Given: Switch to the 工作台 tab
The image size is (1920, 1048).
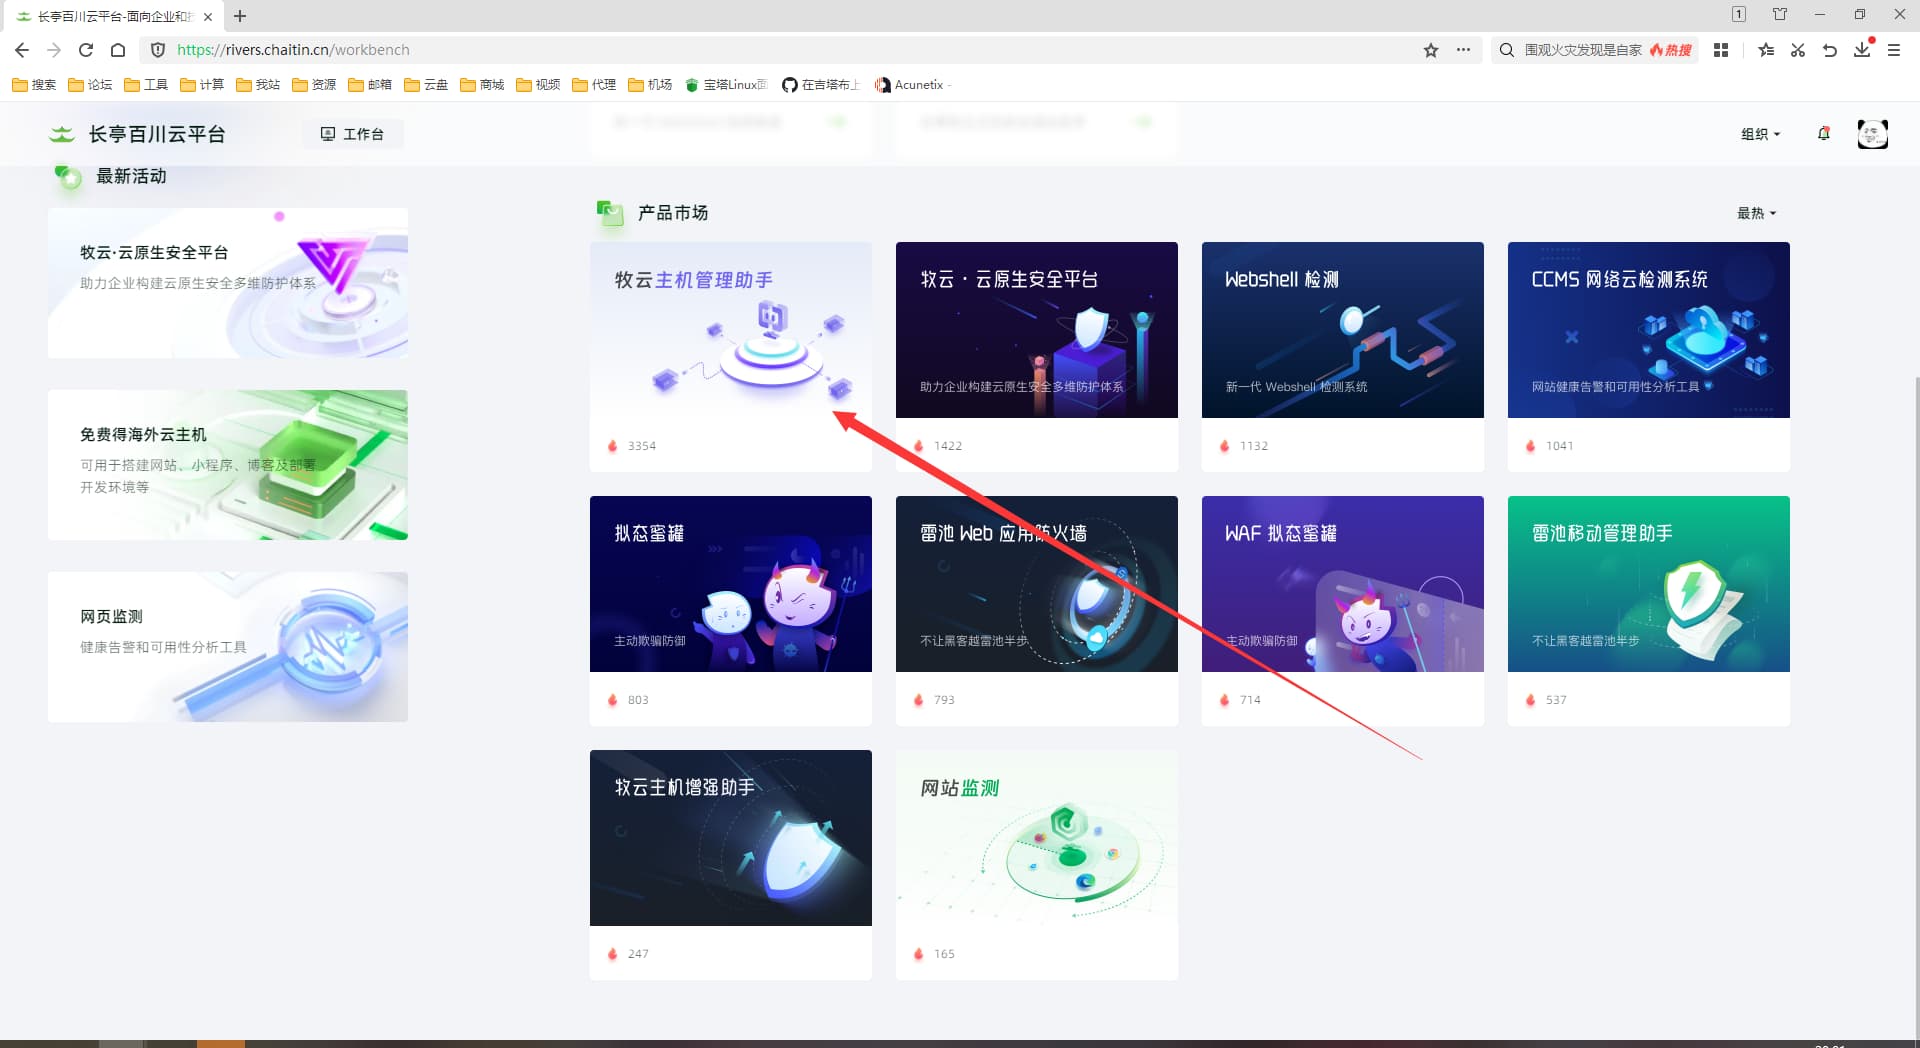Looking at the screenshot, I should tap(352, 134).
